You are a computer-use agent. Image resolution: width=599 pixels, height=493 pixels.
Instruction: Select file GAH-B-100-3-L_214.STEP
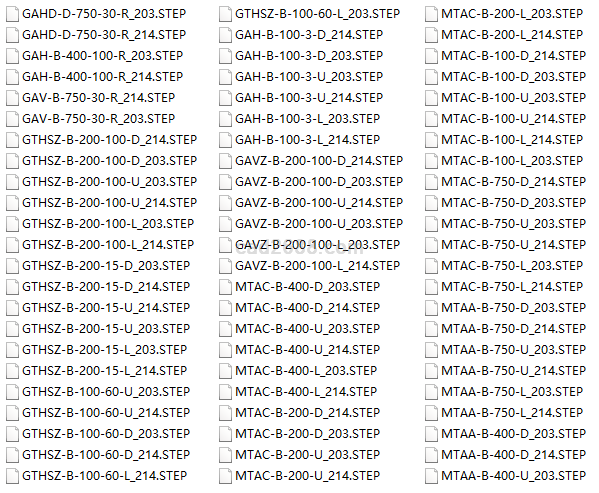308,140
